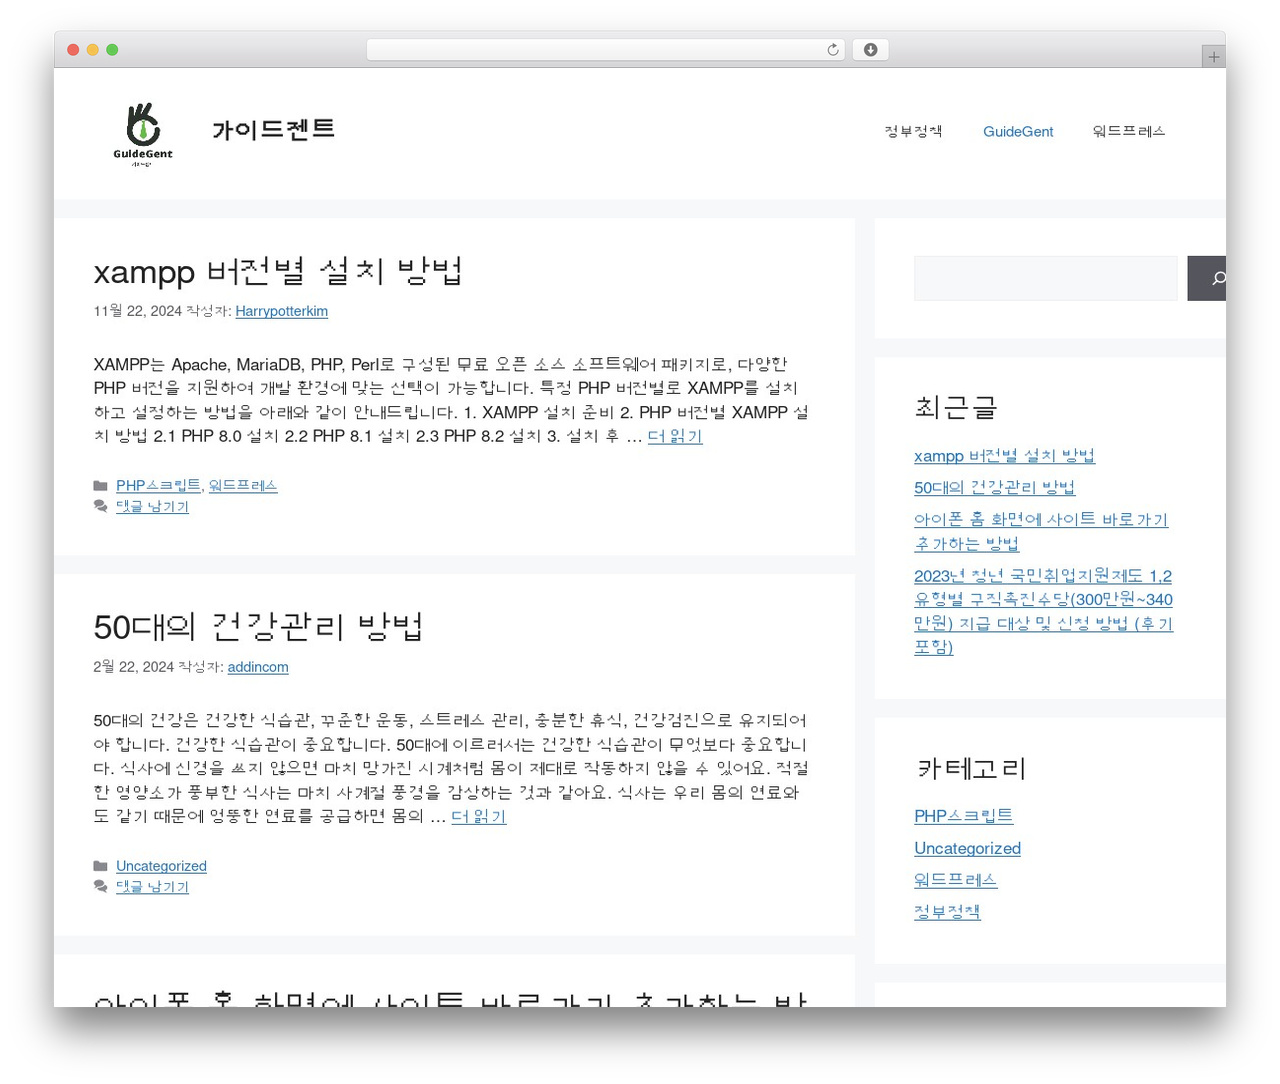1280x1084 pixels.
Task: Maximize the browser window with green button
Action: tap(112, 50)
